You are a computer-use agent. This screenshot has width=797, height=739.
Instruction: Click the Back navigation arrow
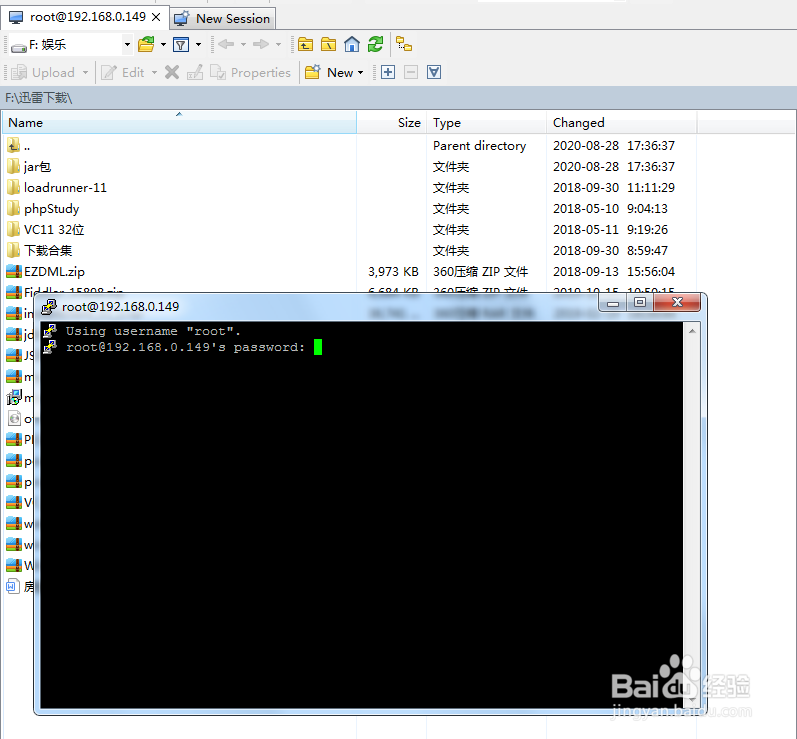[x=226, y=45]
